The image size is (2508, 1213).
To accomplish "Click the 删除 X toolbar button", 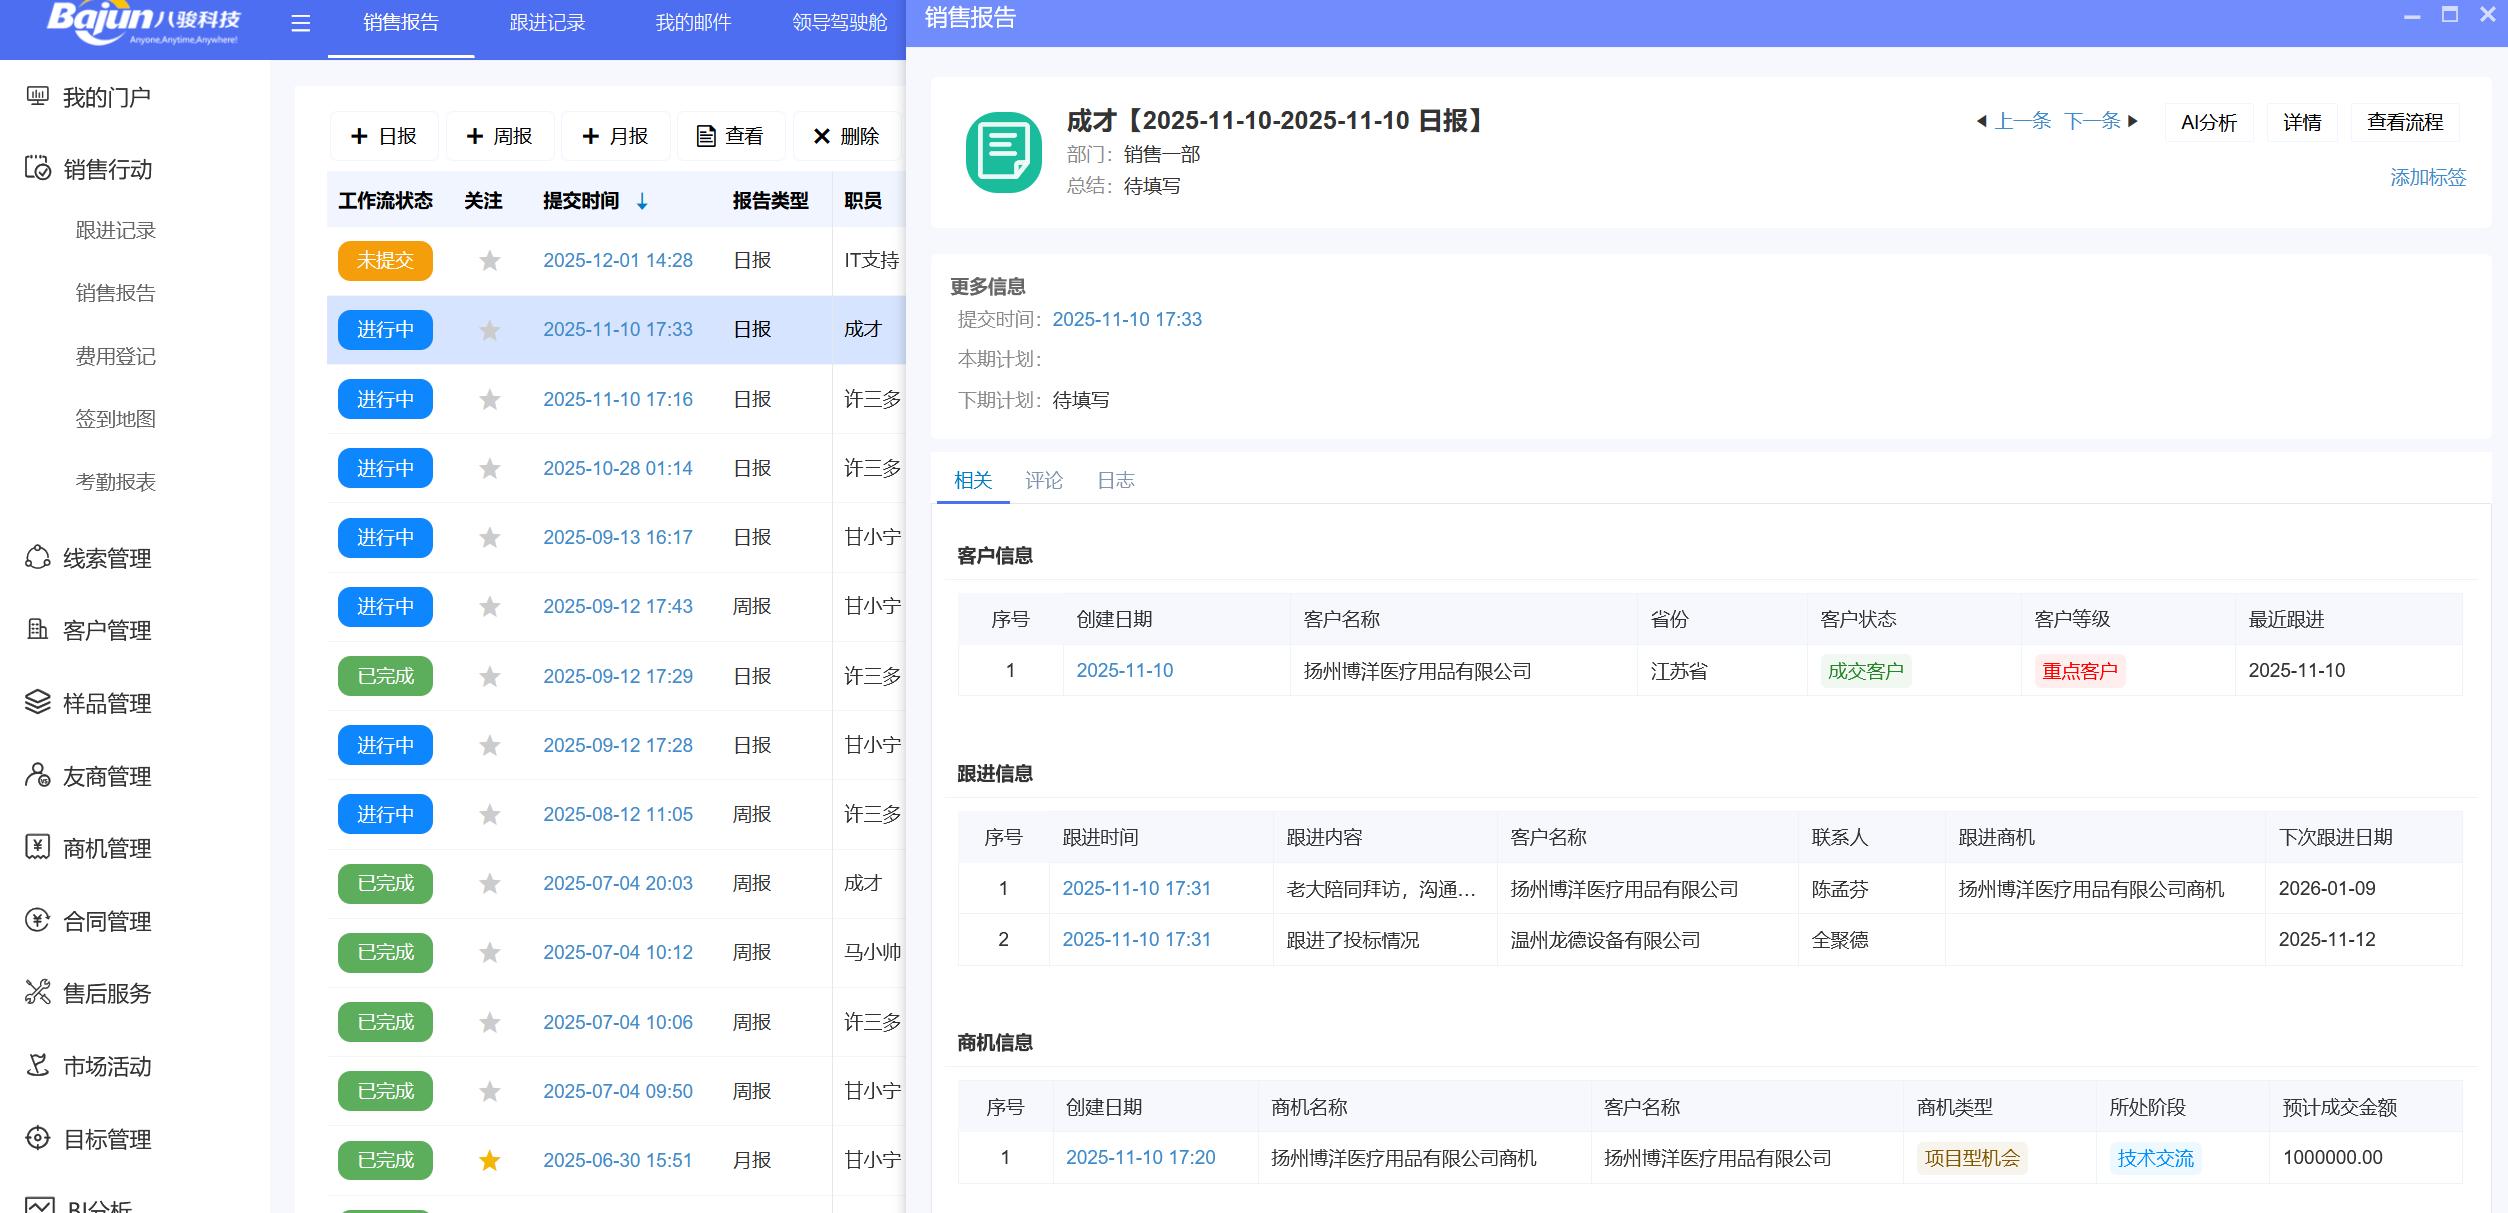I will [845, 136].
